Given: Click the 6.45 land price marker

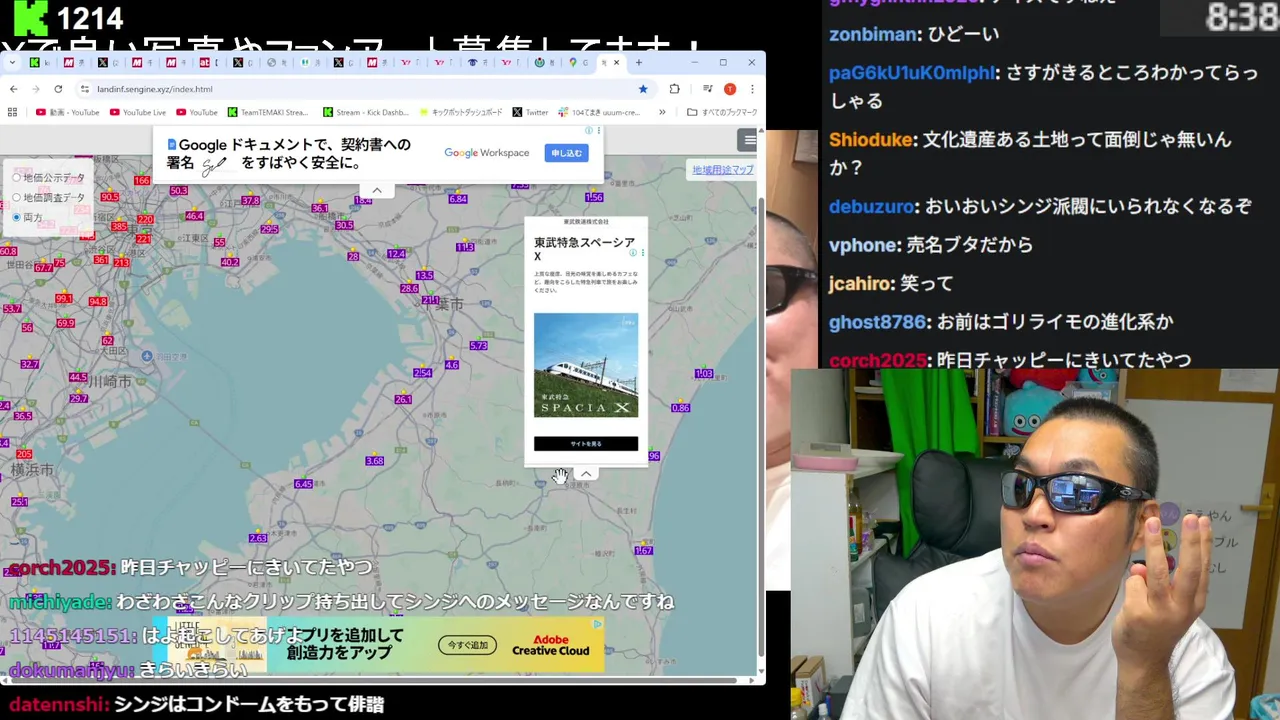Looking at the screenshot, I should [x=303, y=484].
